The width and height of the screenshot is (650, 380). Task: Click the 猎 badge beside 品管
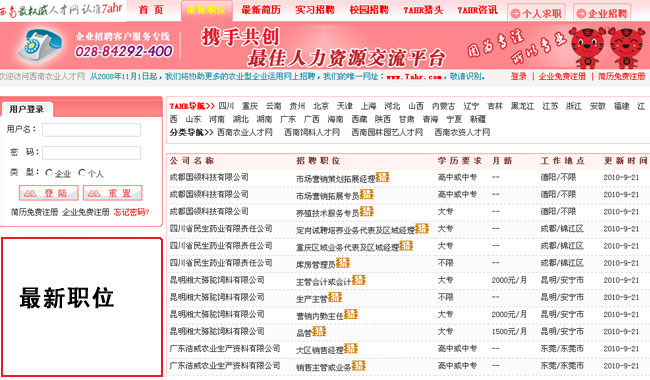pos(319,331)
